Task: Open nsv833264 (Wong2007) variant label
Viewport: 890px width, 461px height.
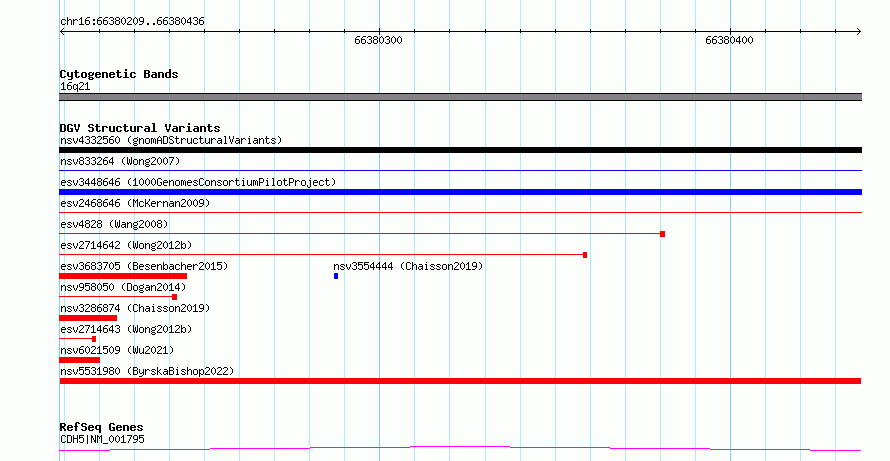Action: click(x=120, y=161)
